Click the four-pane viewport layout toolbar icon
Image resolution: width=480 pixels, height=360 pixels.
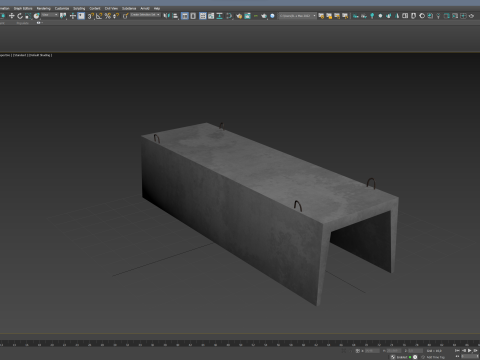click(463, 16)
